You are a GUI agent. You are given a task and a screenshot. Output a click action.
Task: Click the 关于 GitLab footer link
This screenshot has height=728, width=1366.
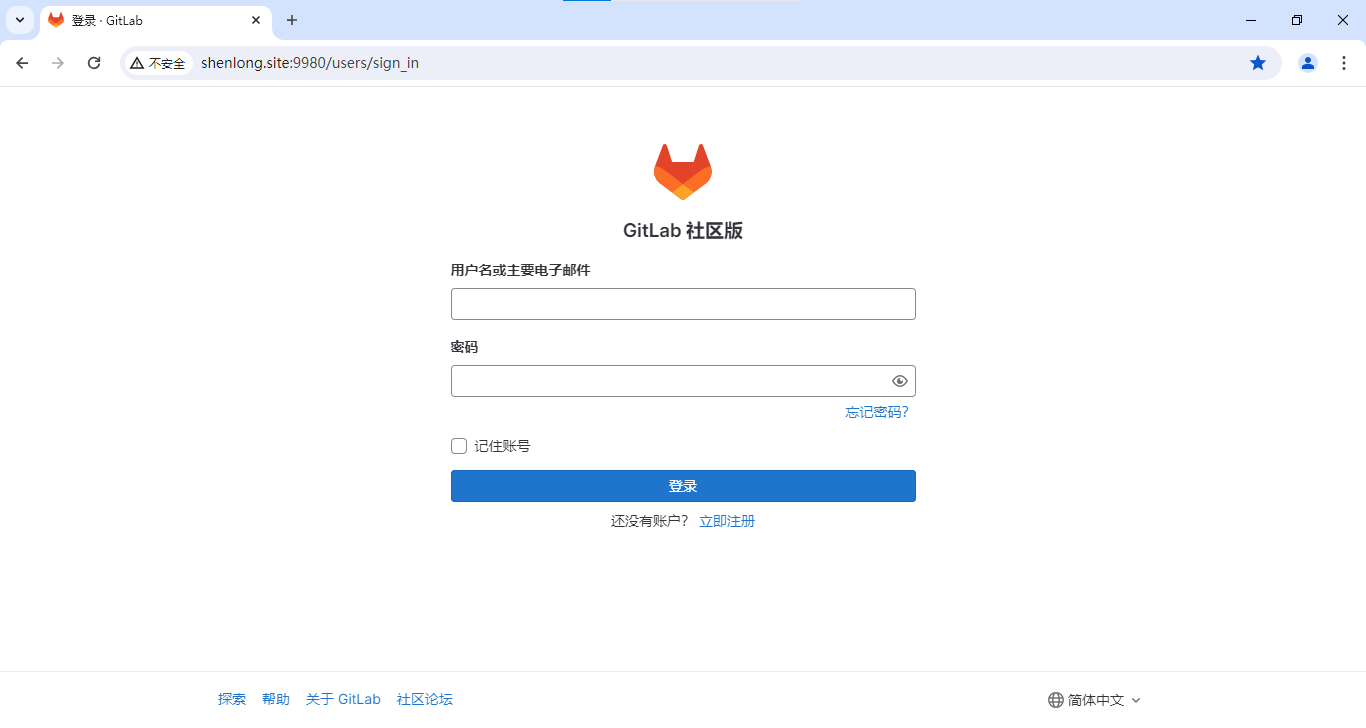point(343,699)
